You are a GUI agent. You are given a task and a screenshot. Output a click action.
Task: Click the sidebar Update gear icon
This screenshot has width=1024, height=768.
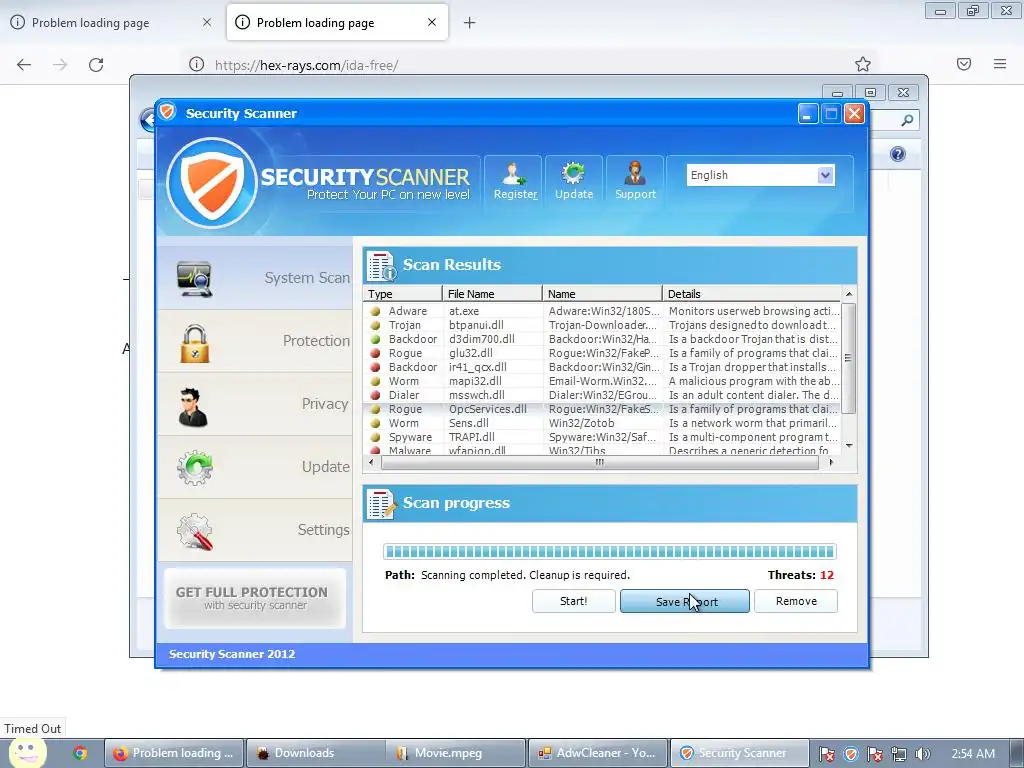click(x=195, y=468)
